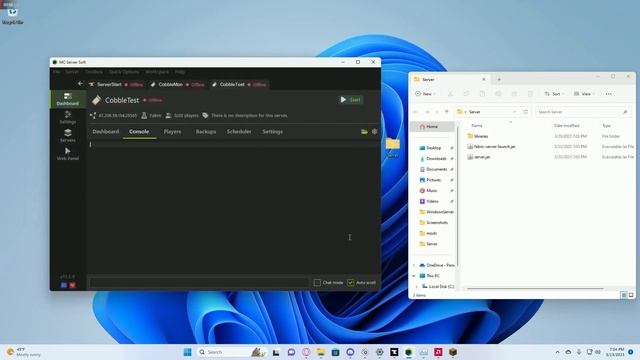The image size is (640, 360).
Task: Open Settings in the MC Server Soft sidebar
Action: click(68, 117)
